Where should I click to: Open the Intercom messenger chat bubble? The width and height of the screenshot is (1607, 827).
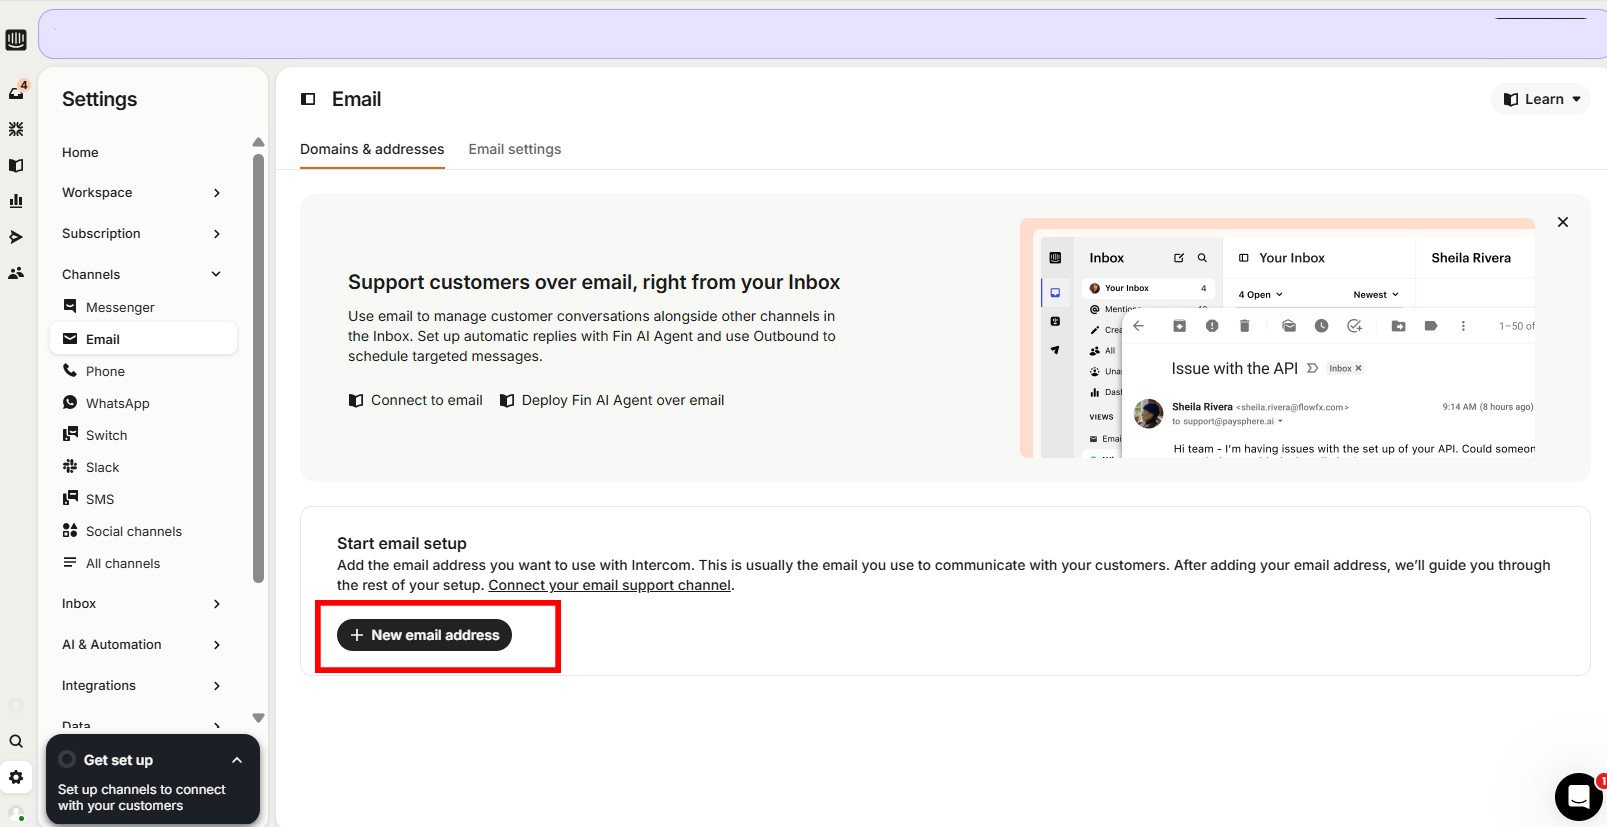tap(1578, 796)
